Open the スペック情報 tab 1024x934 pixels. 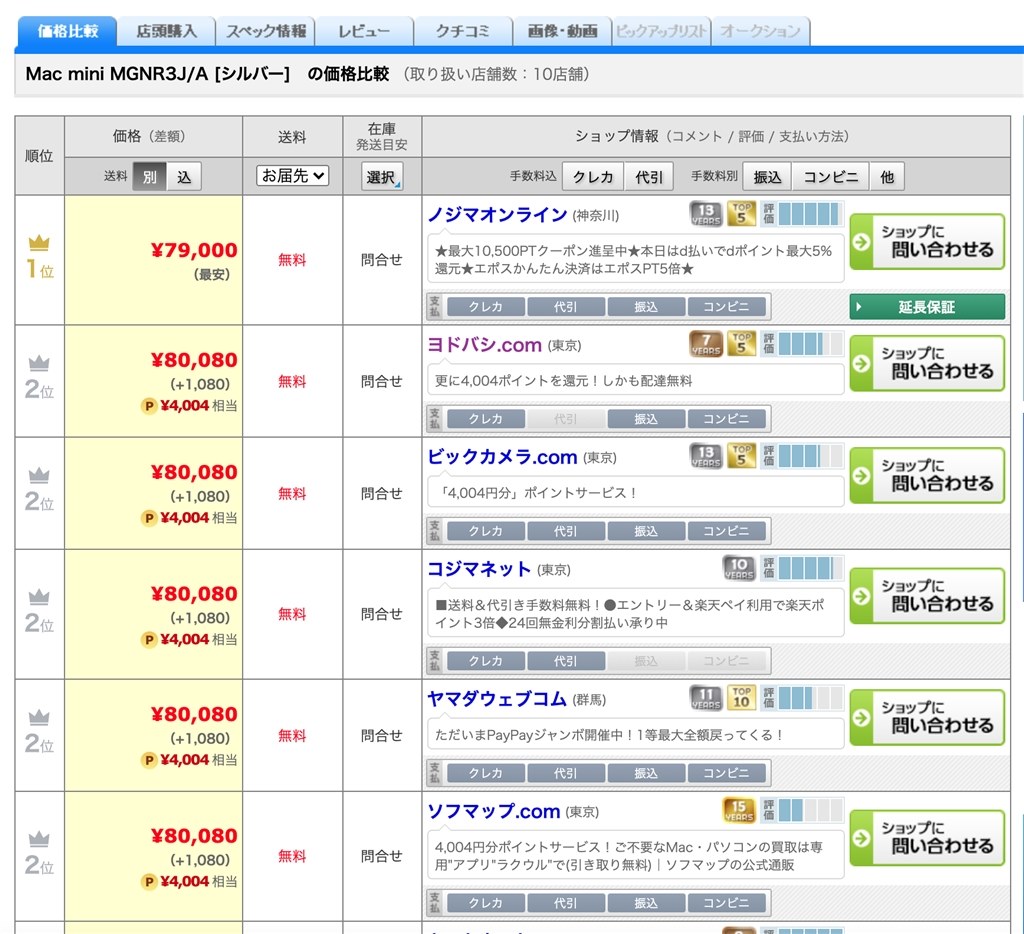pos(266,31)
